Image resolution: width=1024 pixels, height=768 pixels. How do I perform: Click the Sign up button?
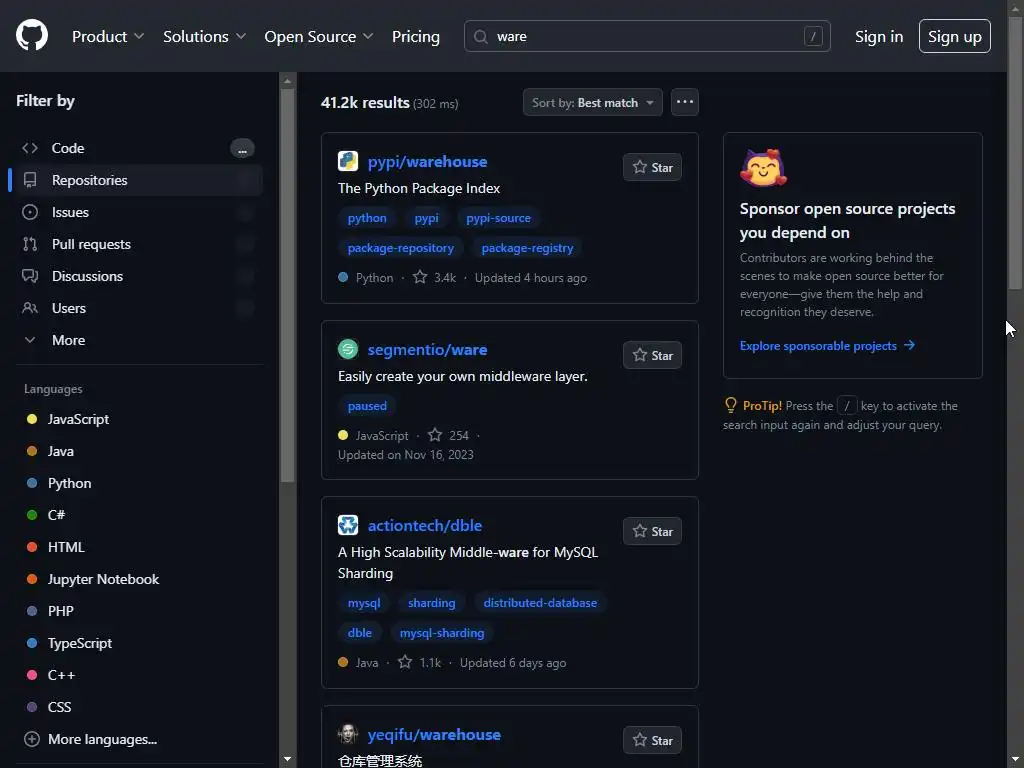955,37
